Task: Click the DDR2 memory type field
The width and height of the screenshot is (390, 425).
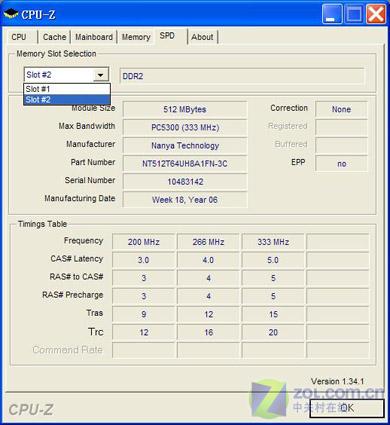Action: (242, 76)
